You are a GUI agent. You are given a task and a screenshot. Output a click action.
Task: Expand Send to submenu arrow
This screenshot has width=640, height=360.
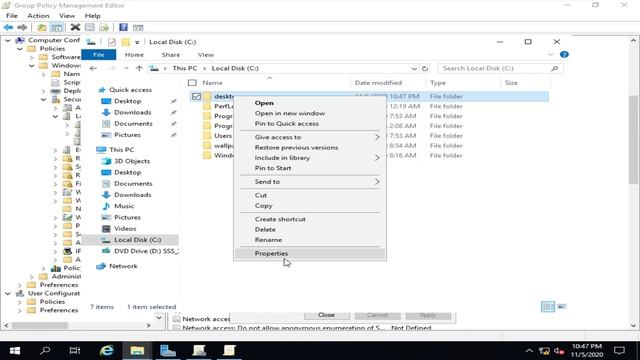point(377,182)
